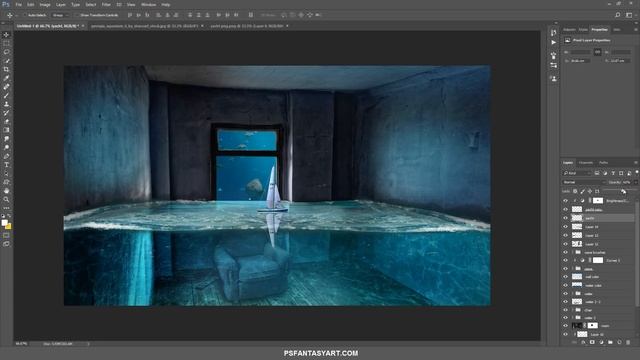Toggle visibility of the Curves 1 layer
The image size is (640, 360).
pos(565,260)
